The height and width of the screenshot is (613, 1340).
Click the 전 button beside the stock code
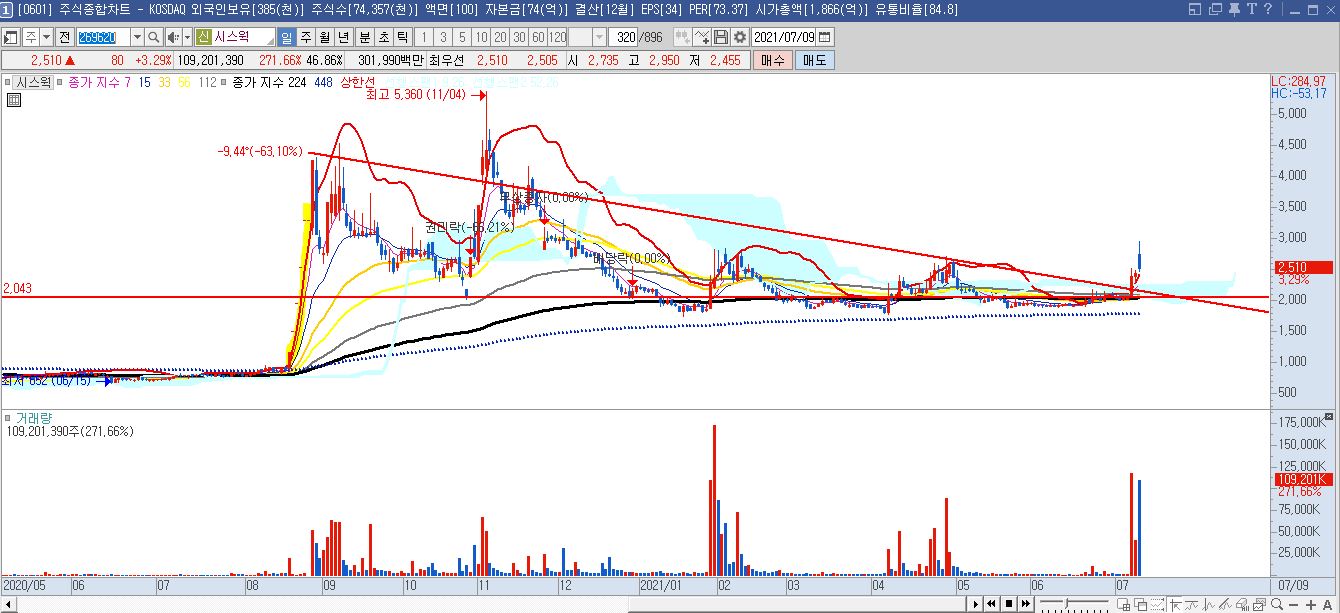(x=64, y=37)
